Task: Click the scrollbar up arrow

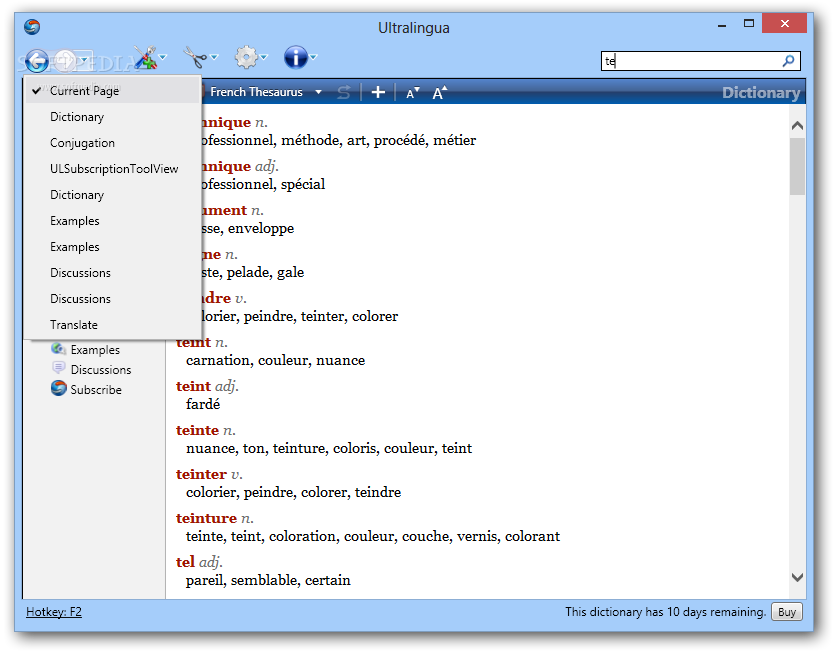Action: click(x=797, y=126)
